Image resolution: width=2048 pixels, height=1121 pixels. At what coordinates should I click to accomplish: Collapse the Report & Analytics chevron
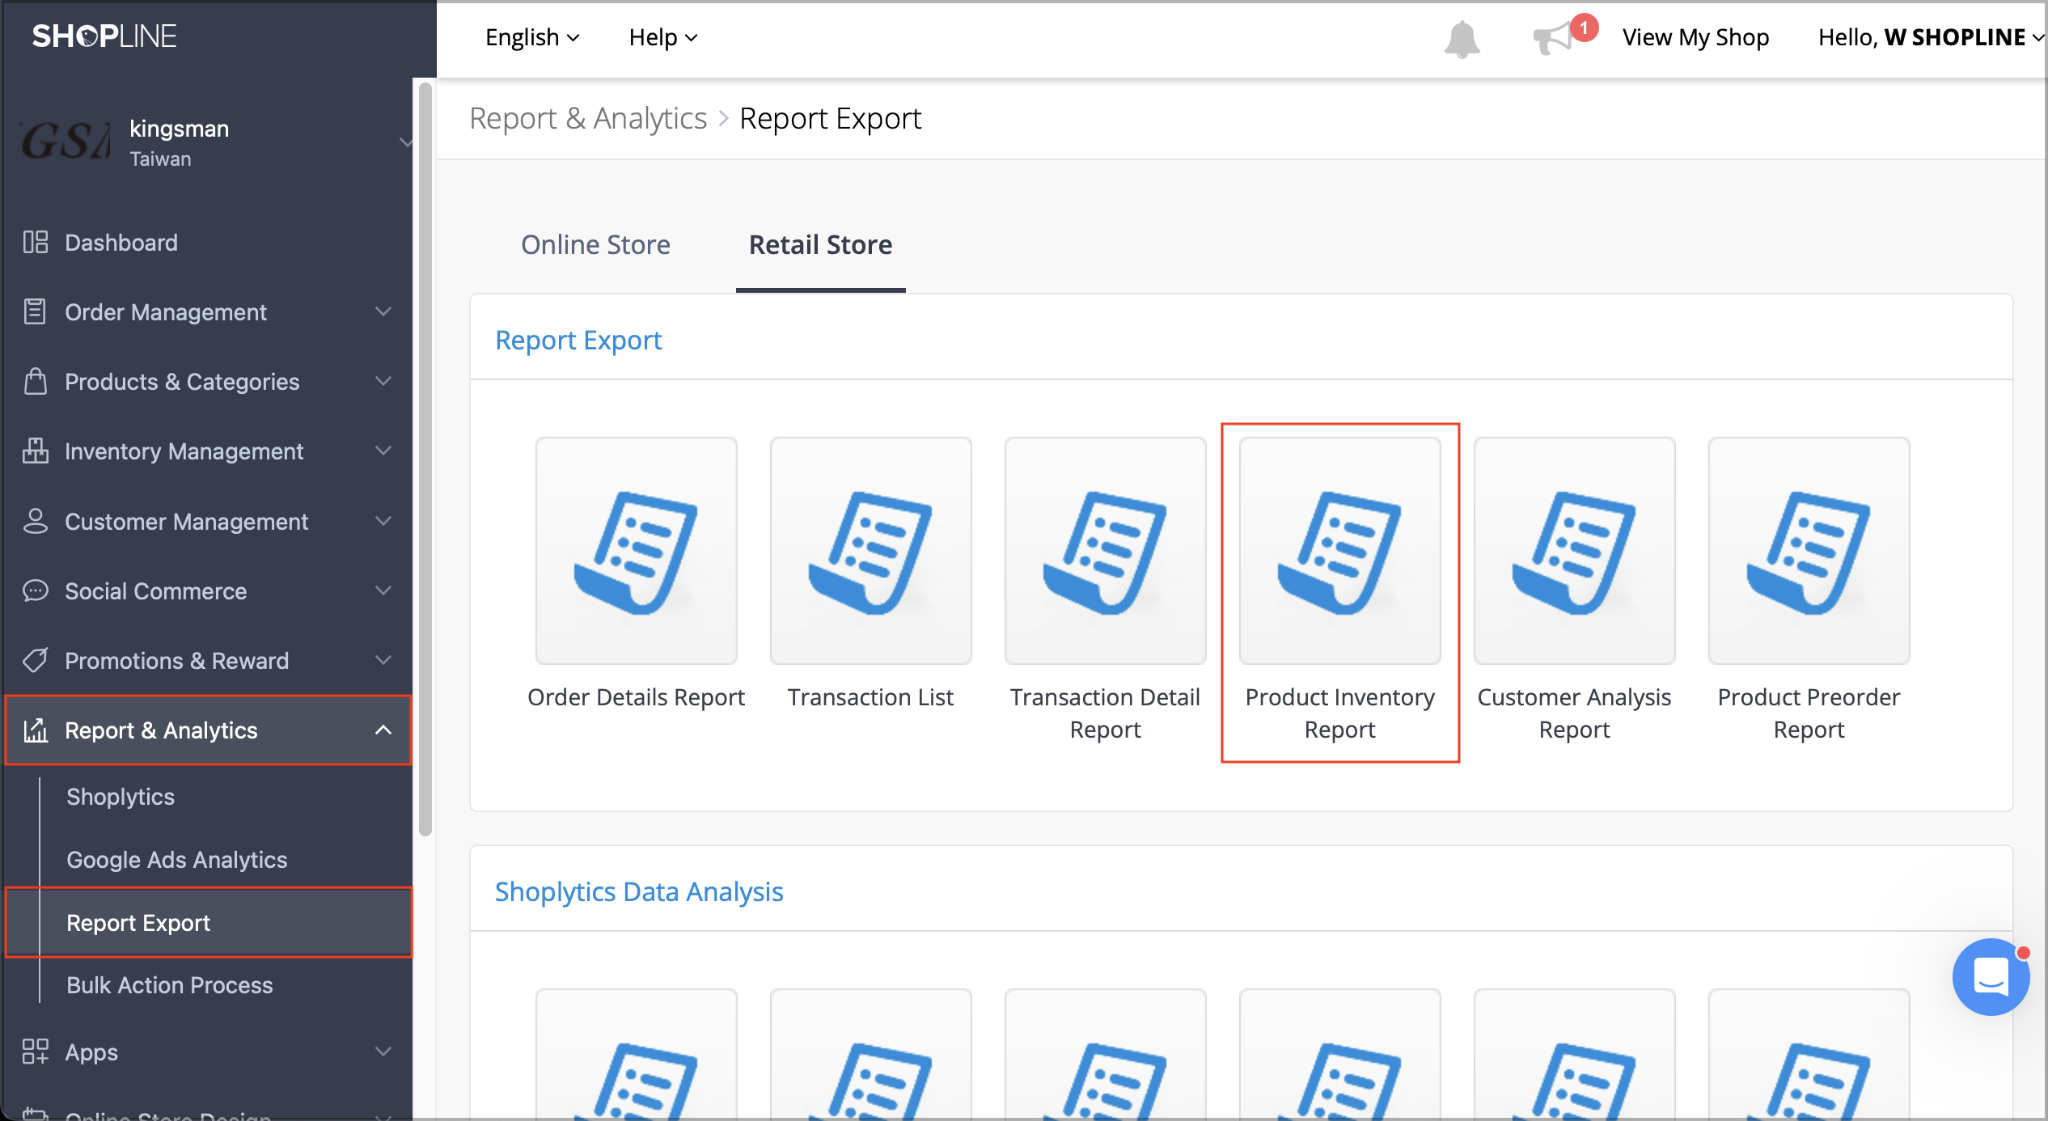(x=383, y=730)
